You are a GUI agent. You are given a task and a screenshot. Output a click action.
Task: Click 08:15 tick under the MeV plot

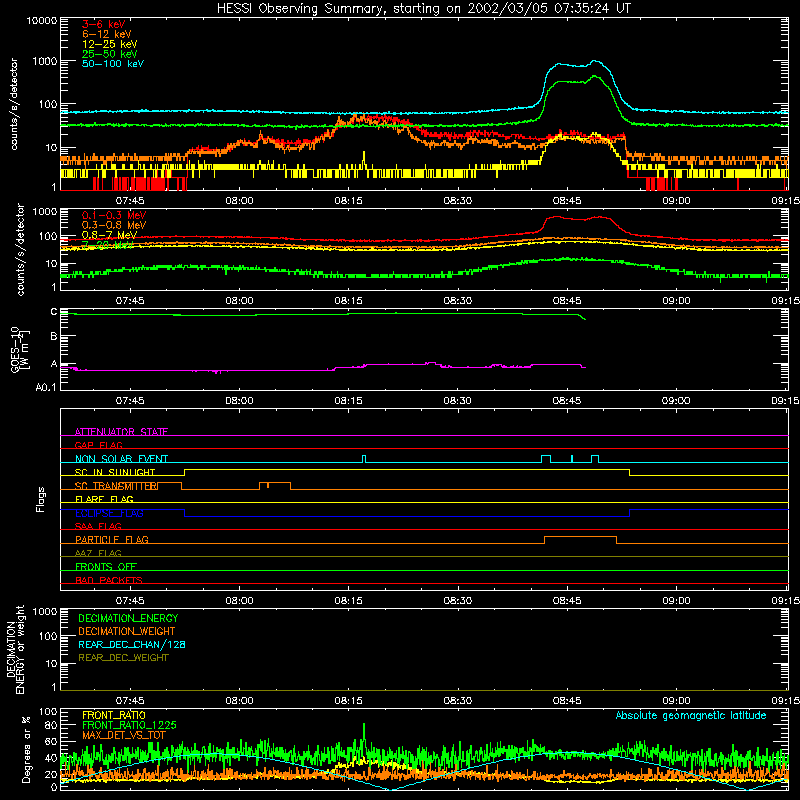pos(348,301)
